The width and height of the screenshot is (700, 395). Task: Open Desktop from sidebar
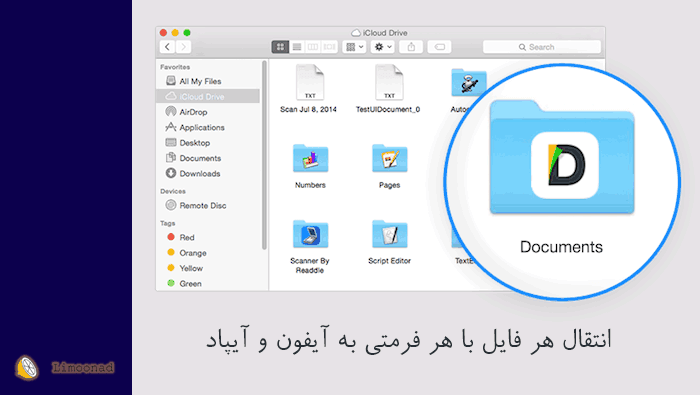tap(208, 143)
